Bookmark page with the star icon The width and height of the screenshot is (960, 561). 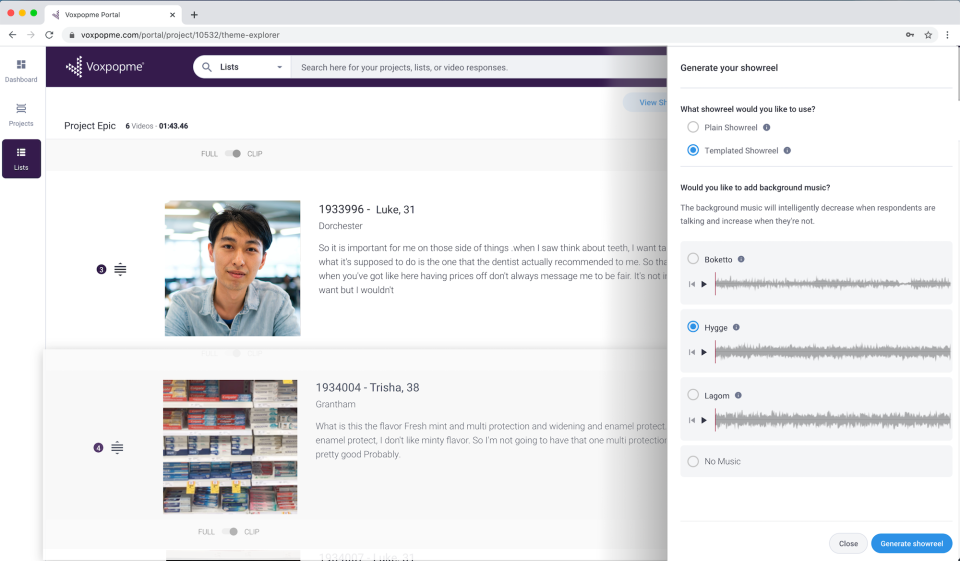tap(928, 35)
